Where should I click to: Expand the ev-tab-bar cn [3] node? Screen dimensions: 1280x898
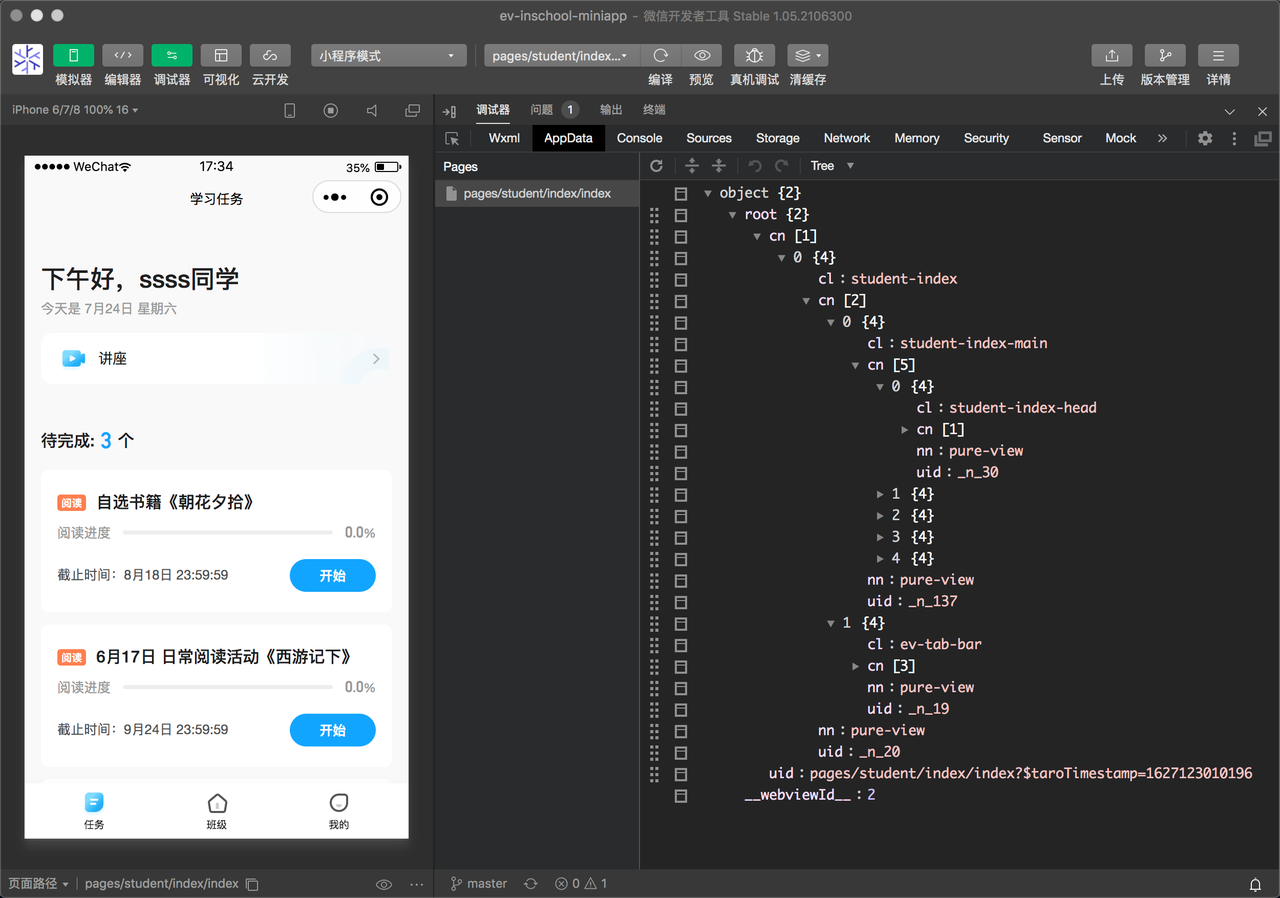point(856,666)
